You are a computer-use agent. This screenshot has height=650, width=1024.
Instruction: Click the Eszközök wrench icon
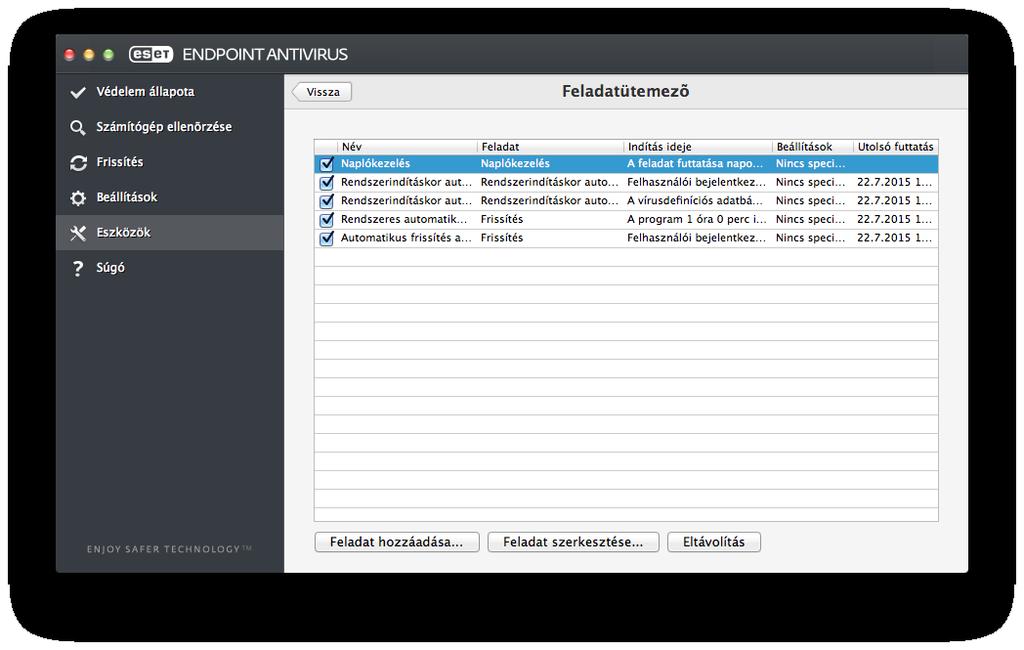78,233
